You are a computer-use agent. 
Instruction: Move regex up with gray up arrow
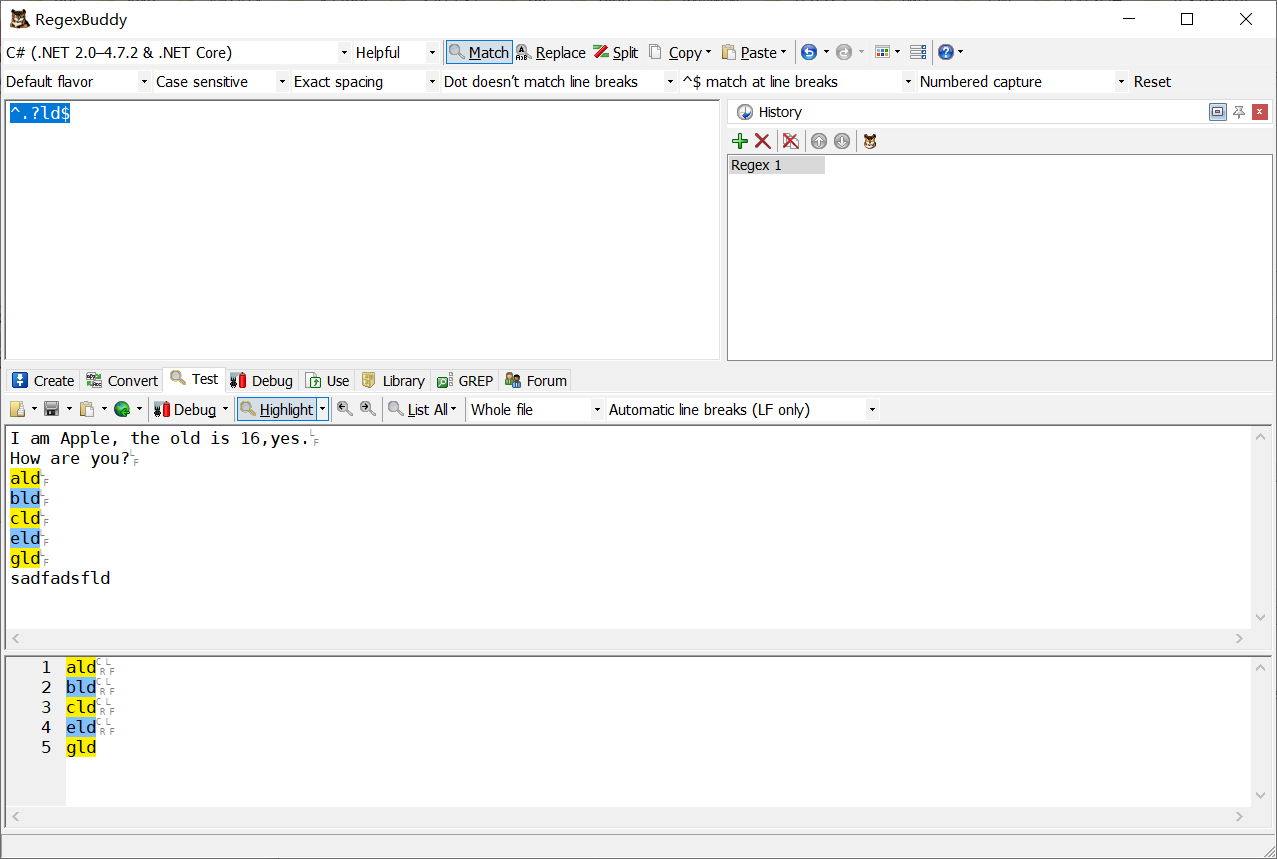(x=819, y=141)
